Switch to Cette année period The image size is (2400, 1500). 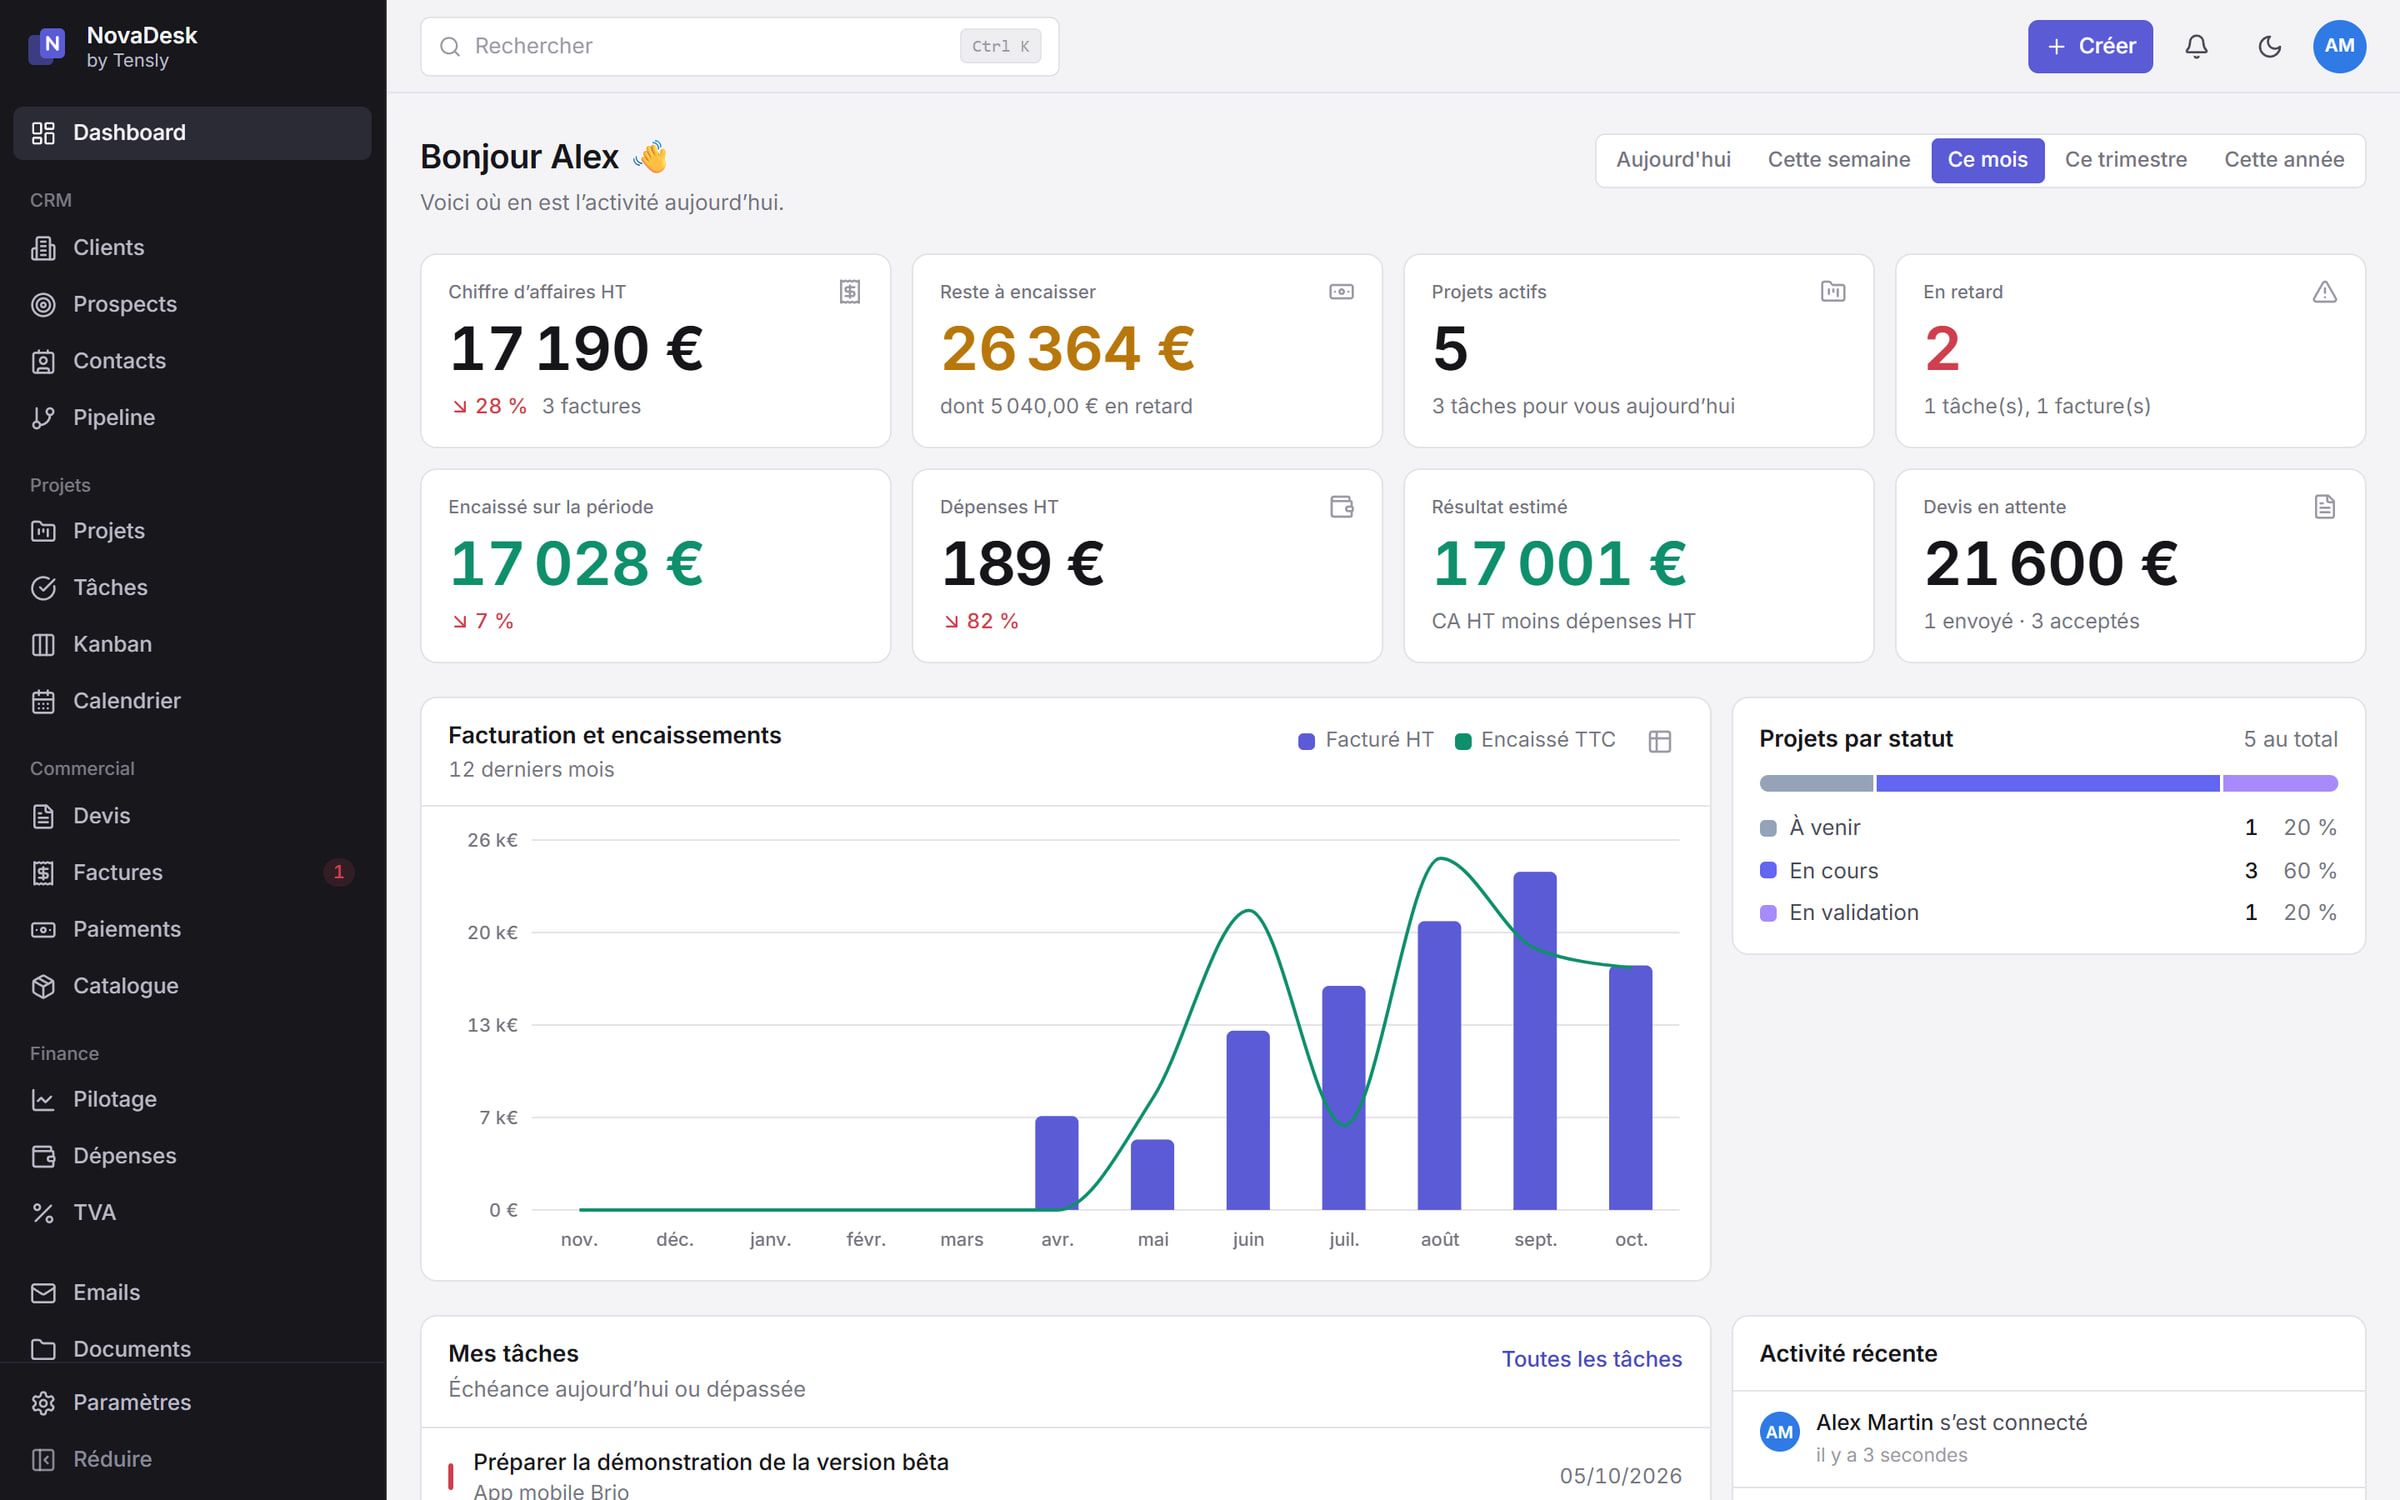pyautogui.click(x=2283, y=160)
